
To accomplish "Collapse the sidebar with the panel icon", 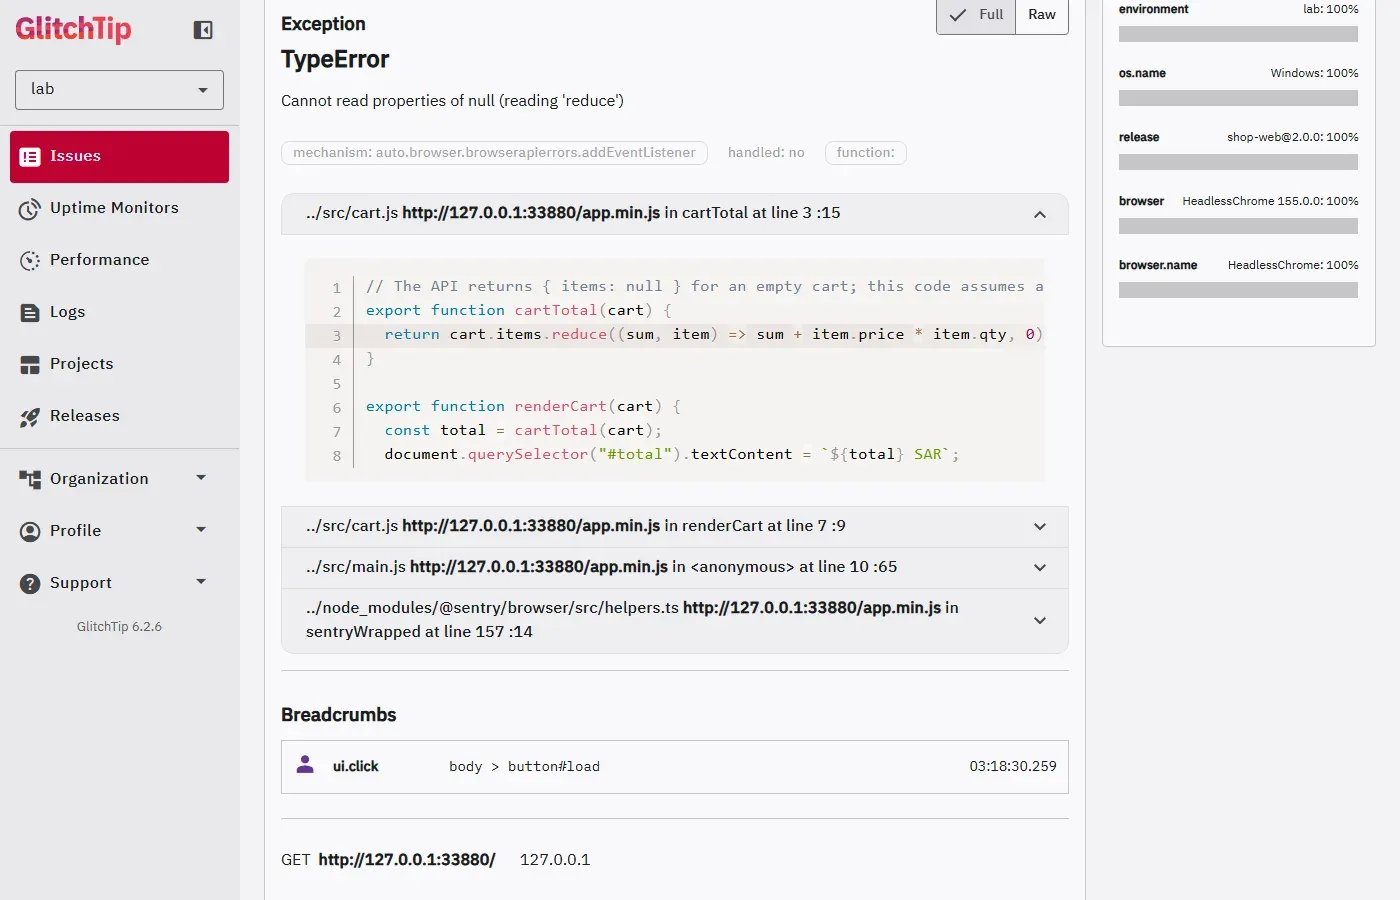I will (x=203, y=30).
